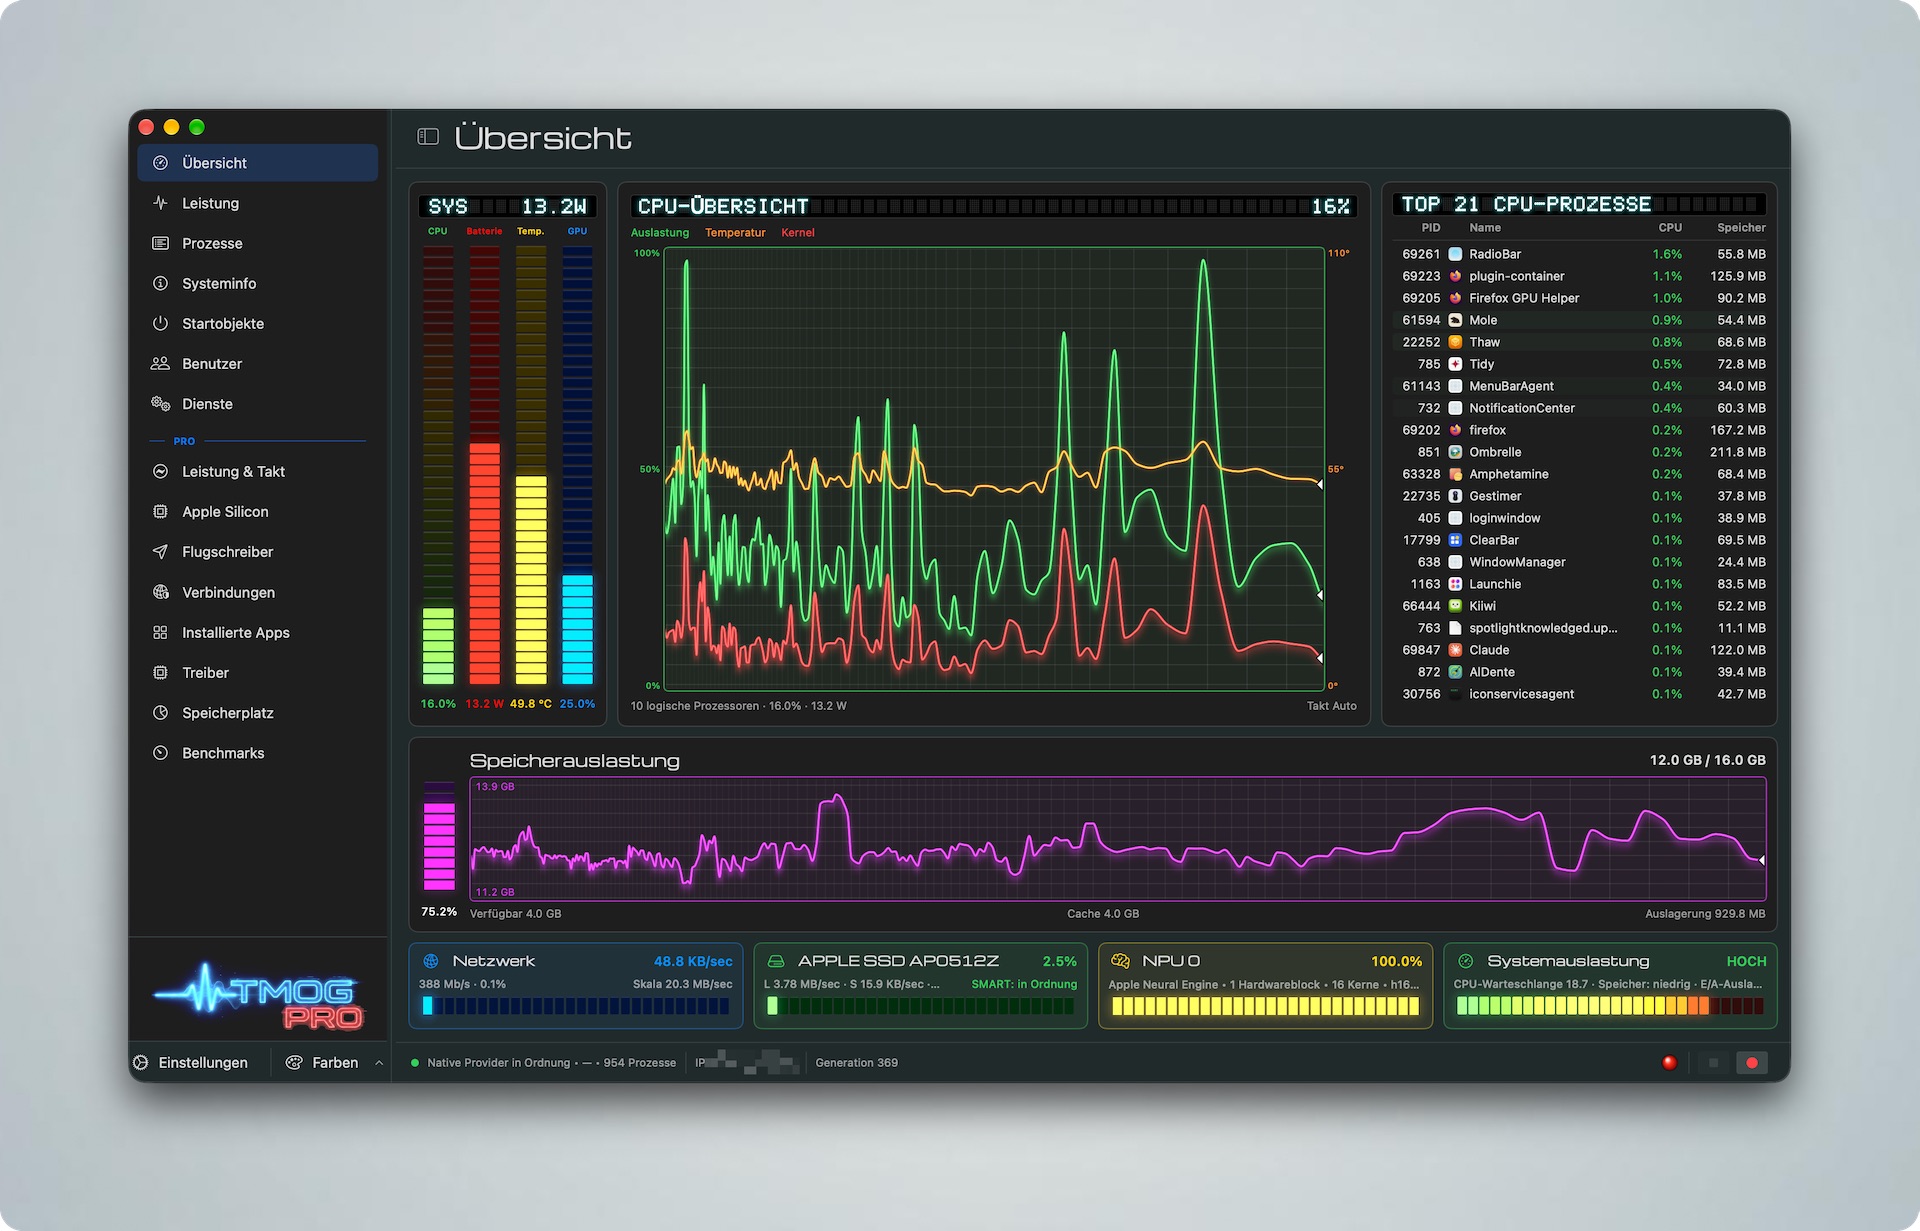Image resolution: width=1920 pixels, height=1231 pixels.
Task: Open Installierte Apps list
Action: pos(257,632)
